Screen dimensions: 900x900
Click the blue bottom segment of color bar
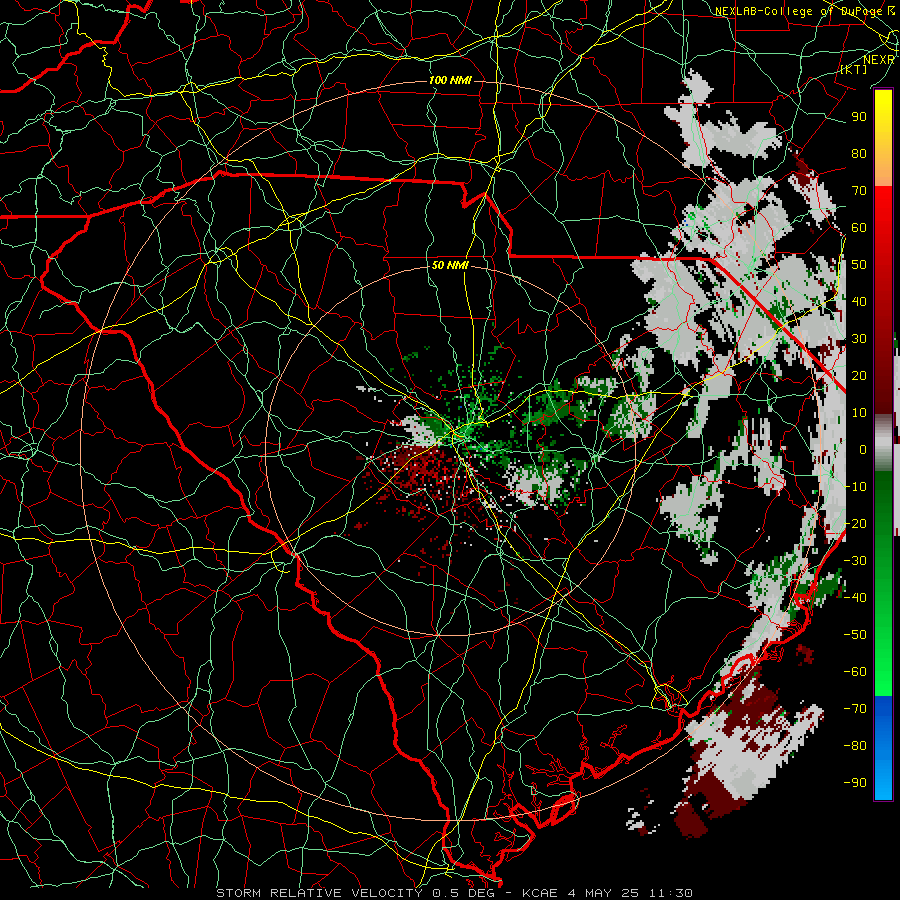coord(883,747)
